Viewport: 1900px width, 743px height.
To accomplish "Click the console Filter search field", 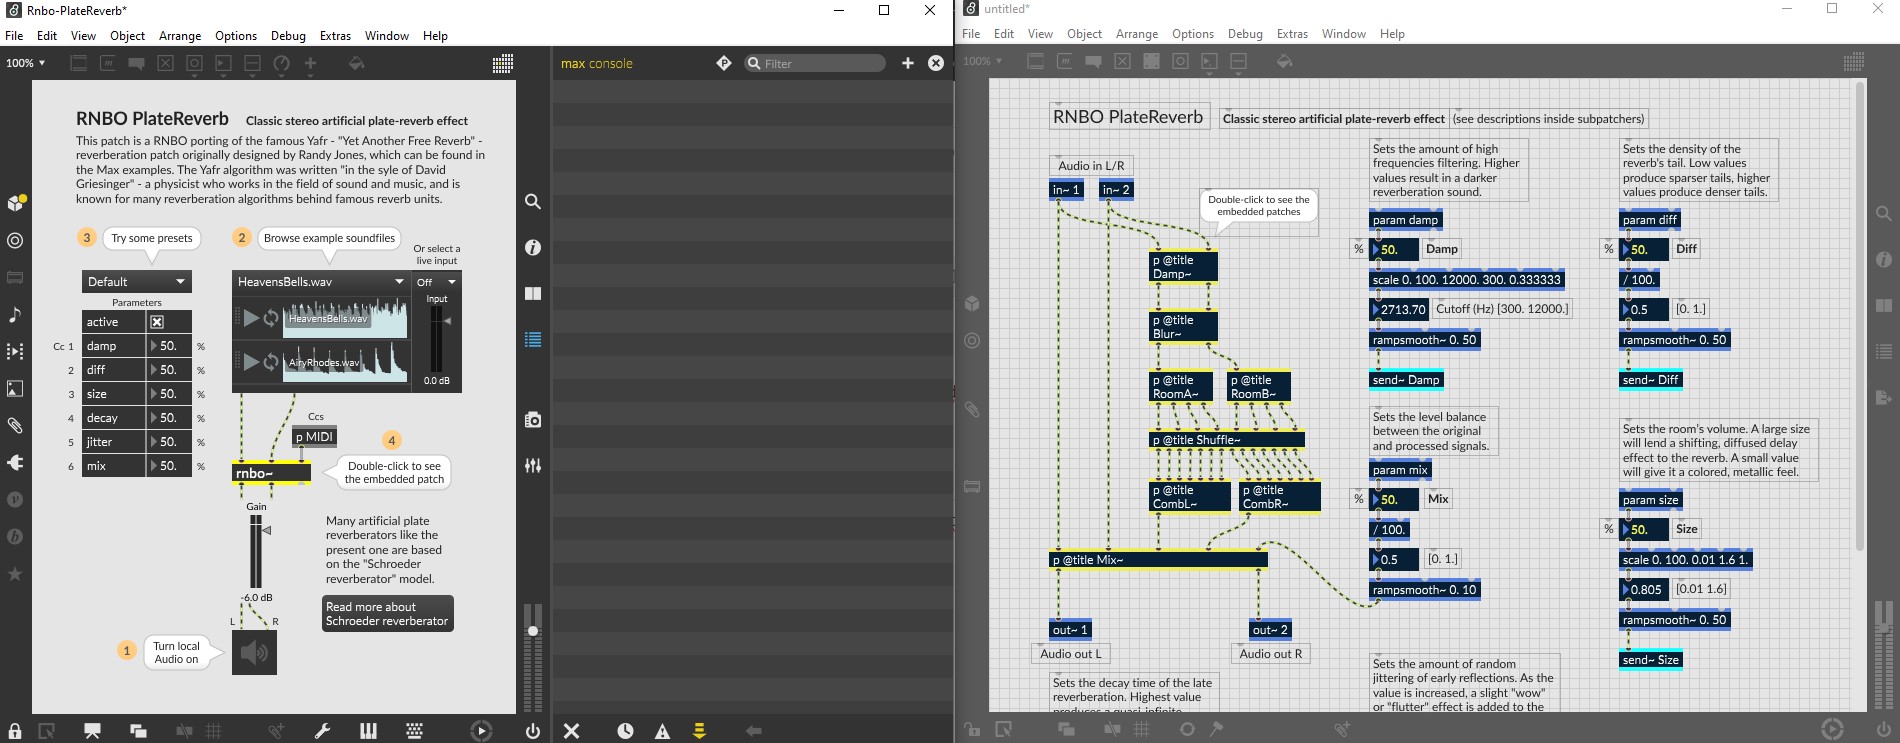I will click(x=815, y=63).
